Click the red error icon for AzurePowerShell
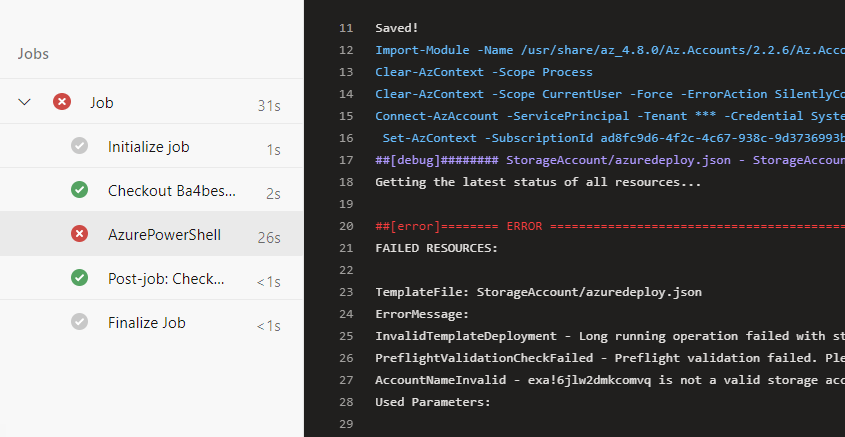The width and height of the screenshot is (845, 437). click(79, 233)
